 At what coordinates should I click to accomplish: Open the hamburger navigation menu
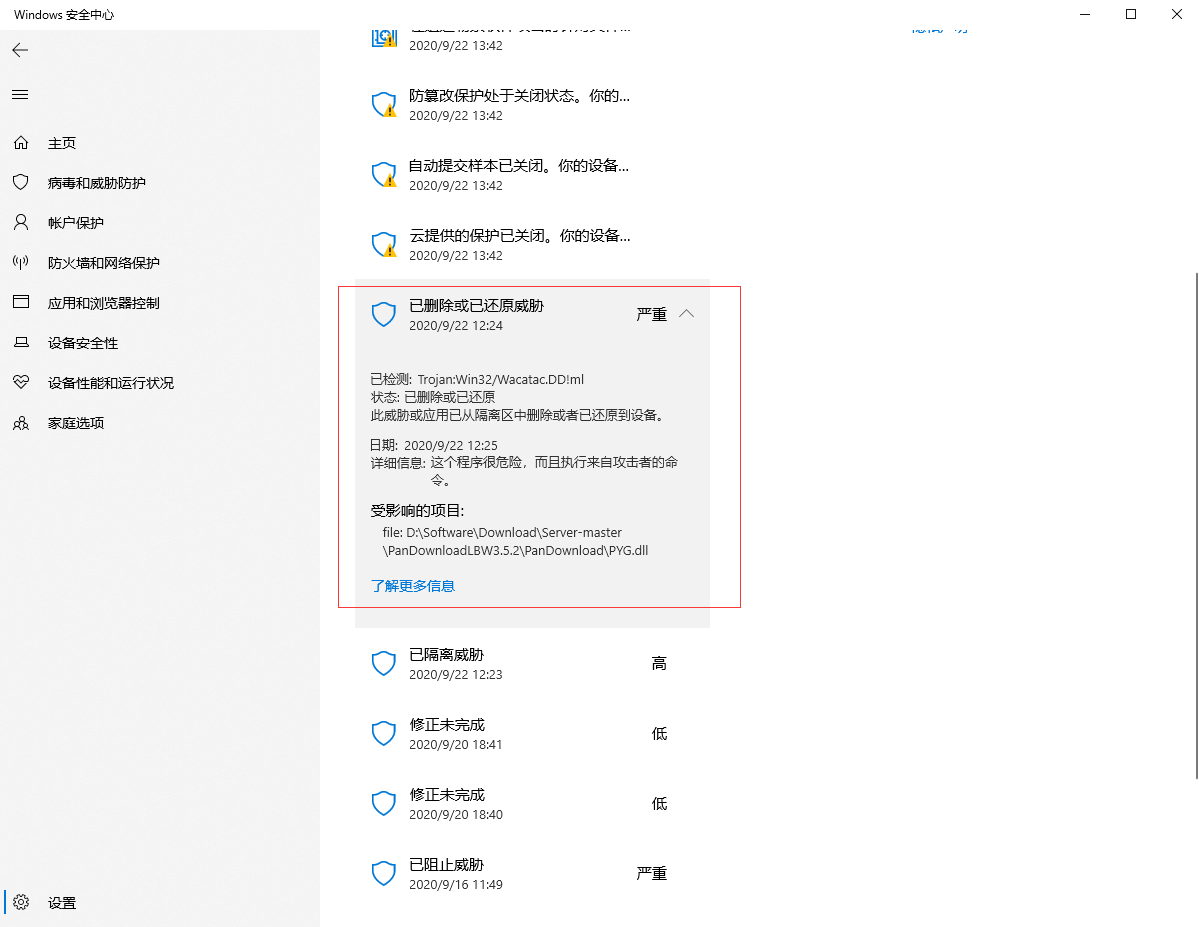point(19,94)
